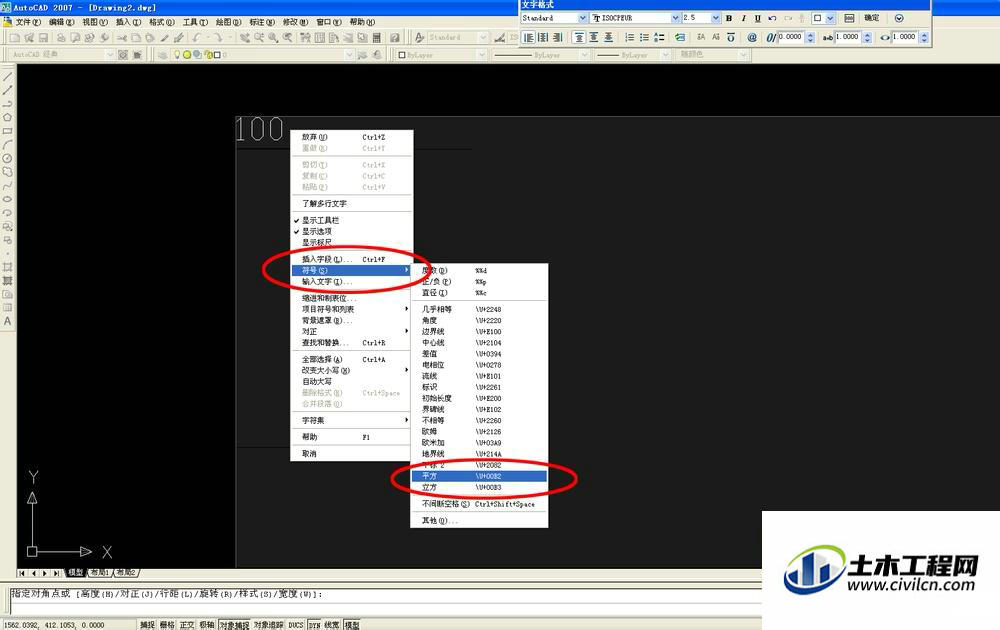Click 查找和替换 find and replace
Viewport: 1000px width, 630px height.
pyautogui.click(x=351, y=343)
